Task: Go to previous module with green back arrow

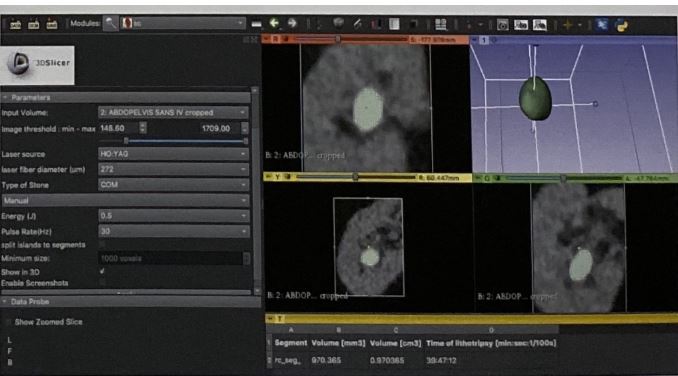Action: click(274, 23)
